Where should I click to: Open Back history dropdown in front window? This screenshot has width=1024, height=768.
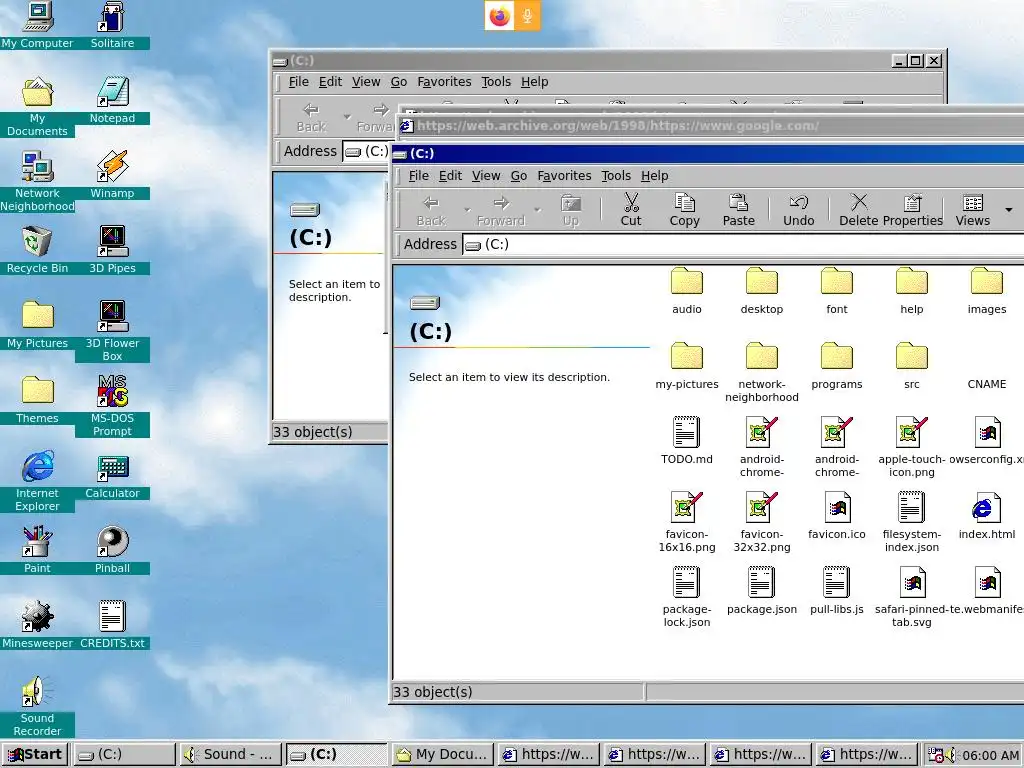tap(467, 210)
